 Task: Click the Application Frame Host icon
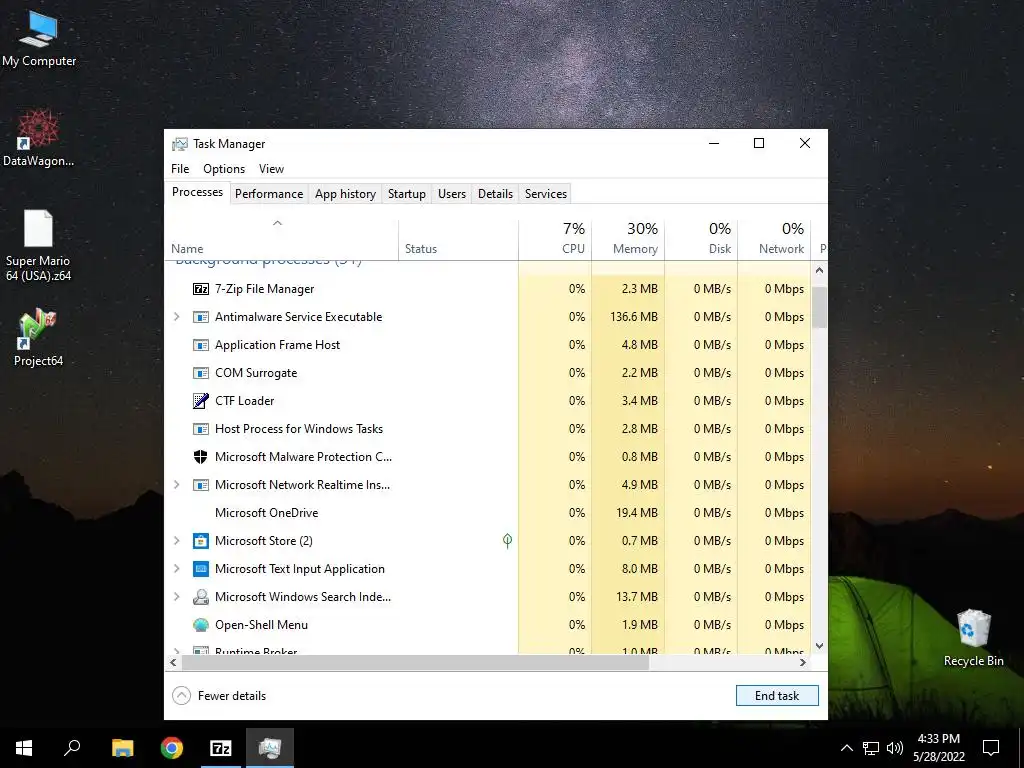click(200, 345)
